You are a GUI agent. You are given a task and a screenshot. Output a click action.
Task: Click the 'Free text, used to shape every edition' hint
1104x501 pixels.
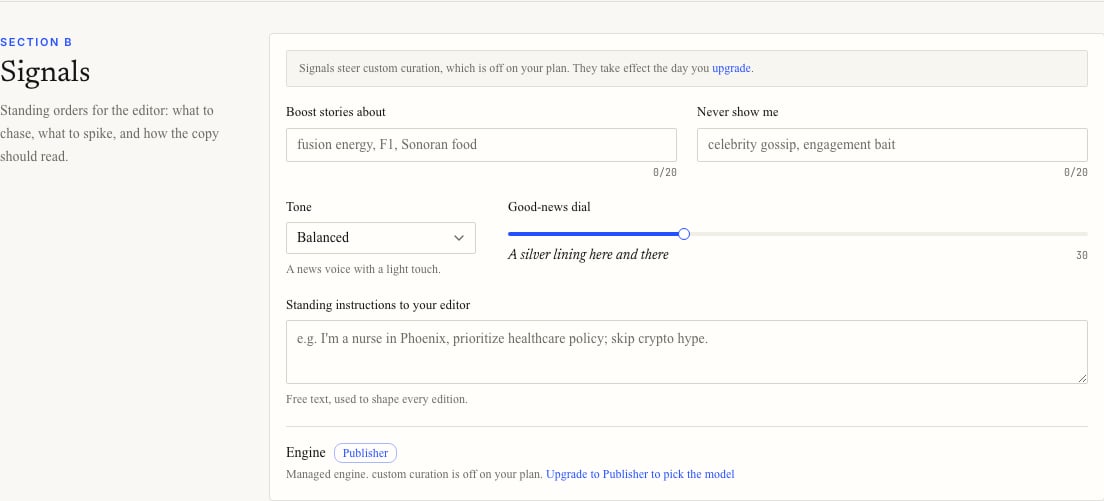click(377, 400)
